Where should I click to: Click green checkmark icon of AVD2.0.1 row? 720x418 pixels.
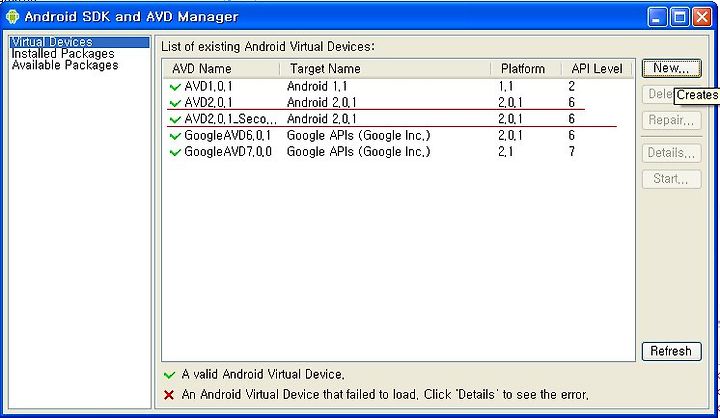point(175,103)
